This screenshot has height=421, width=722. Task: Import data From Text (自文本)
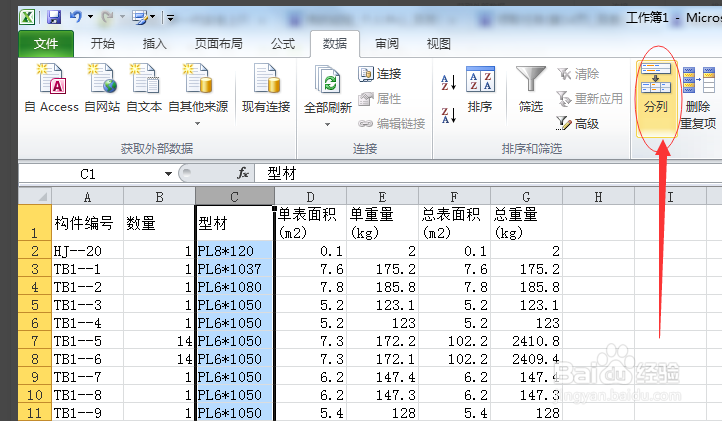144,88
